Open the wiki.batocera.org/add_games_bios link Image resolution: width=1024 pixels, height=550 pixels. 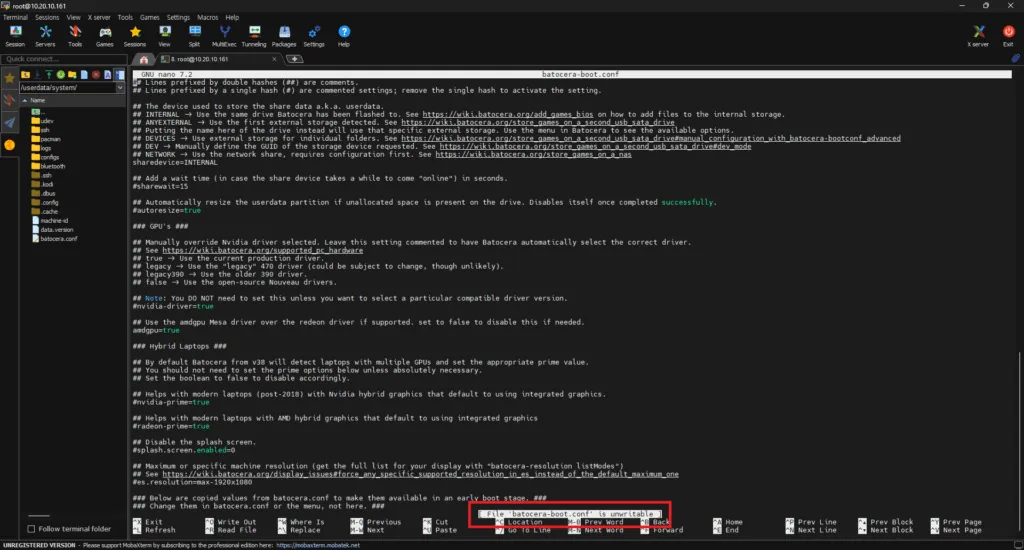tap(507, 114)
